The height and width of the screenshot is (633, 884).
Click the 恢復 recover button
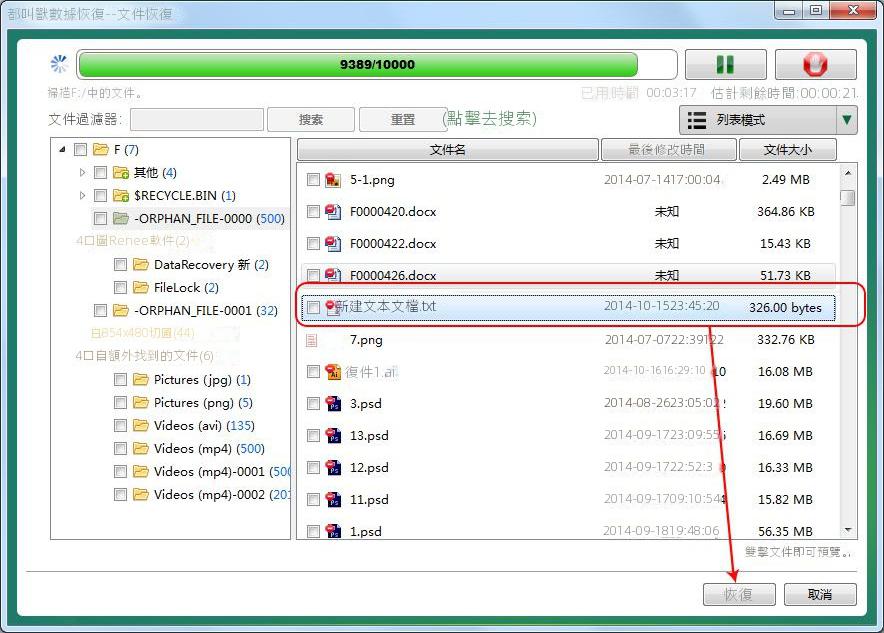[739, 594]
